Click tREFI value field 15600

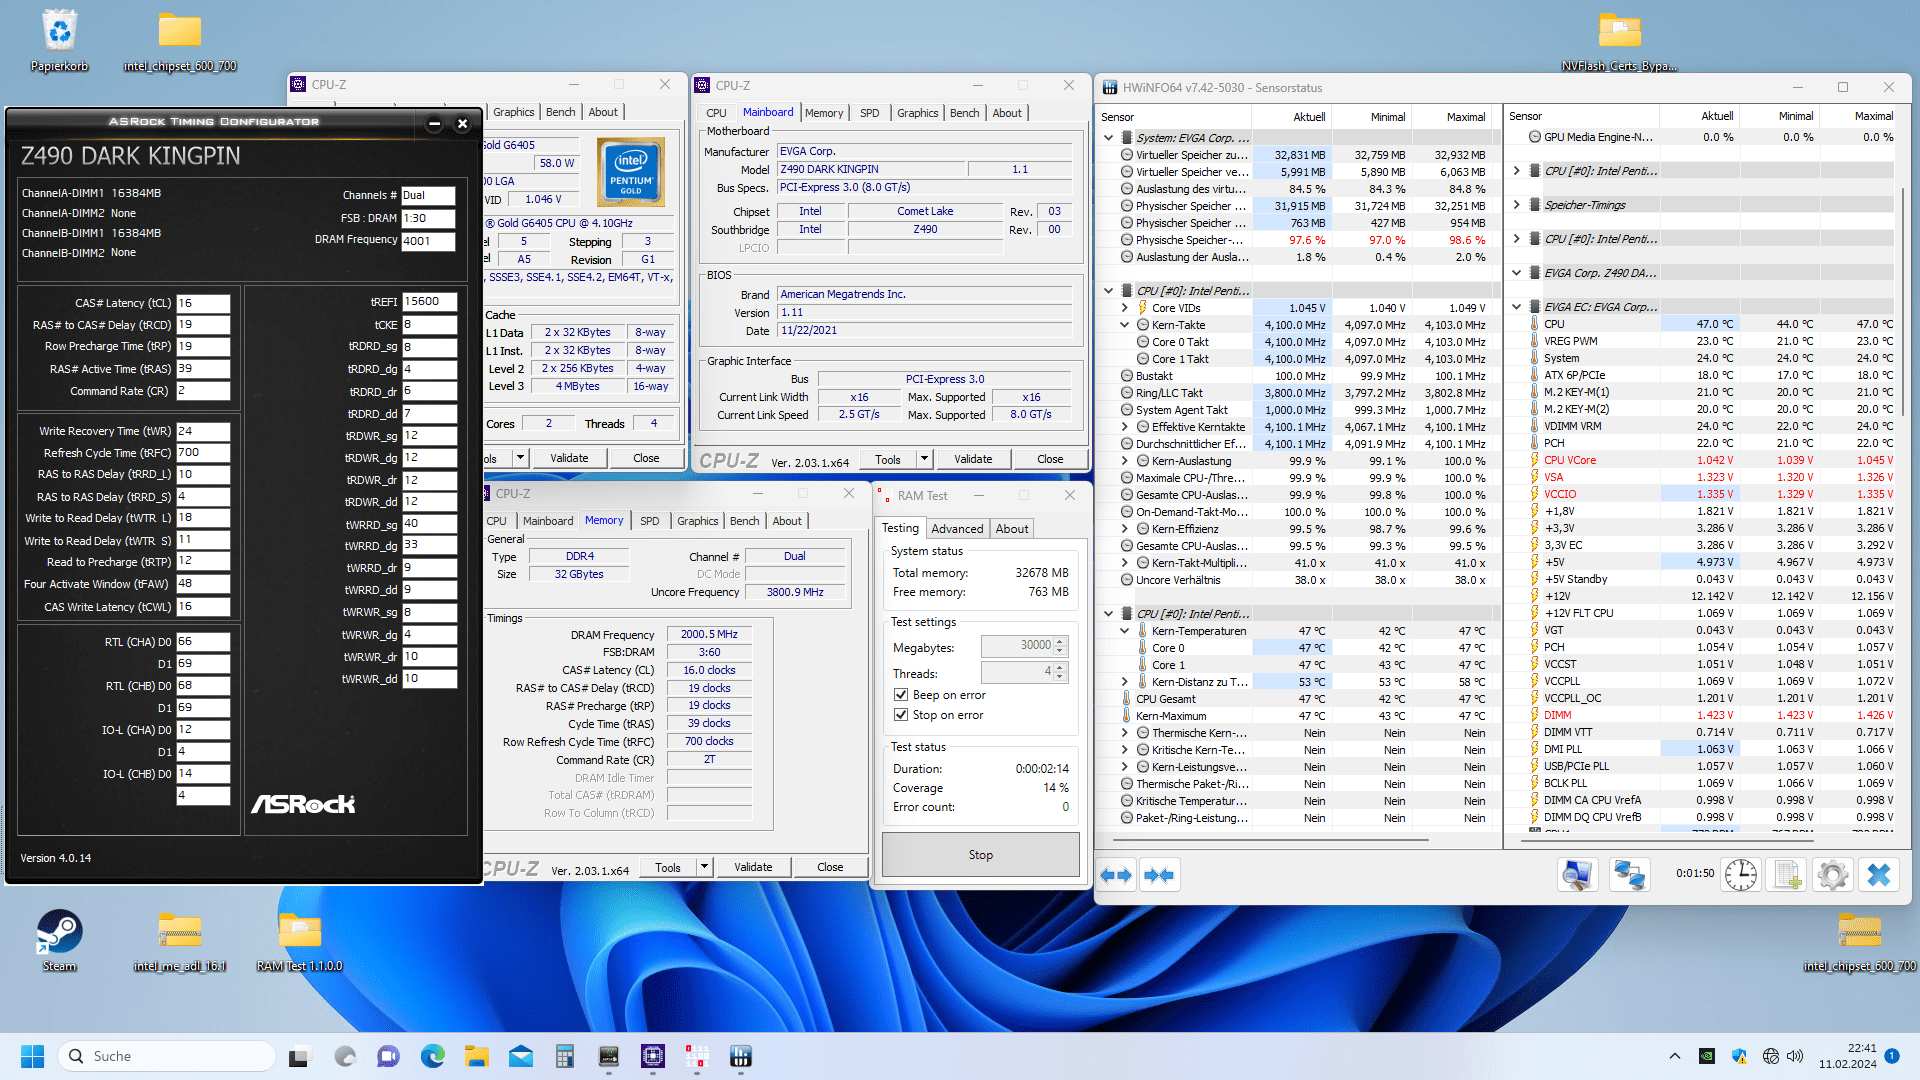coord(430,301)
